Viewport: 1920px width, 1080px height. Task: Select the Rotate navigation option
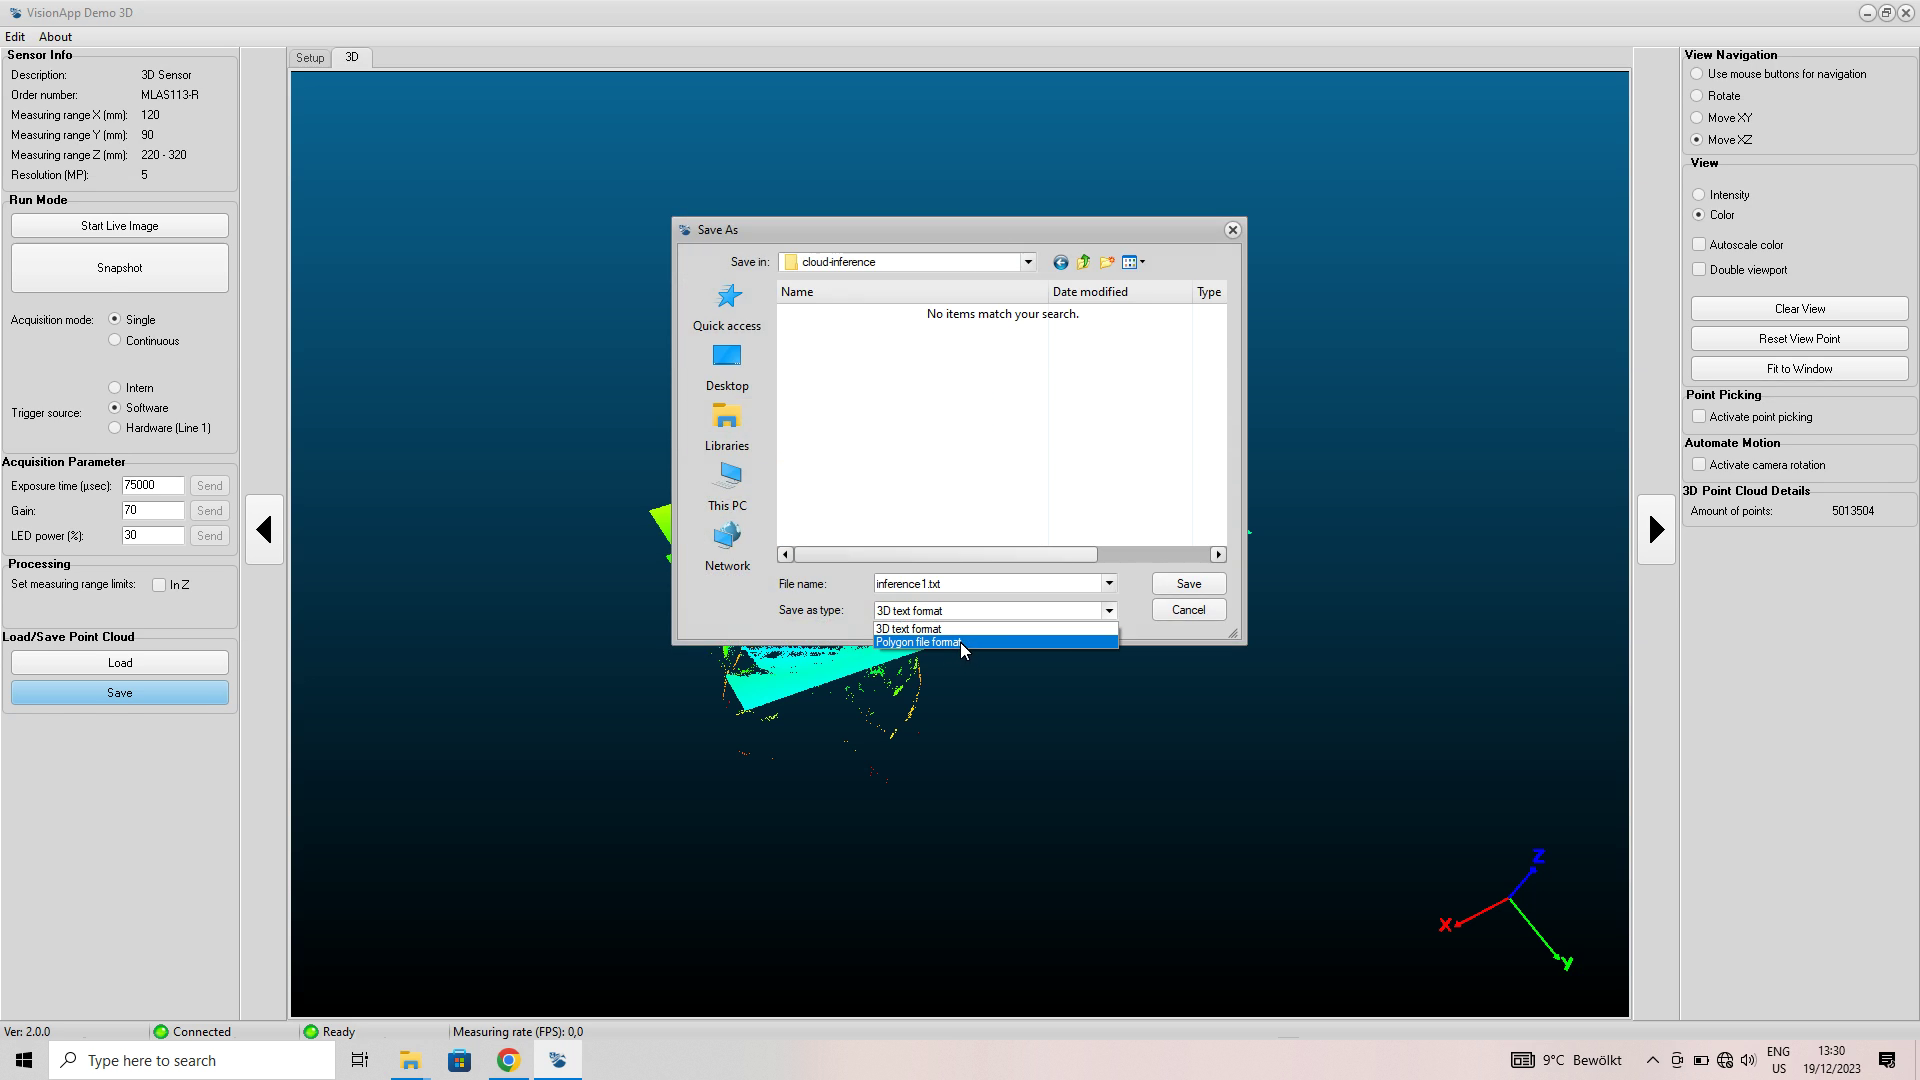[1697, 96]
